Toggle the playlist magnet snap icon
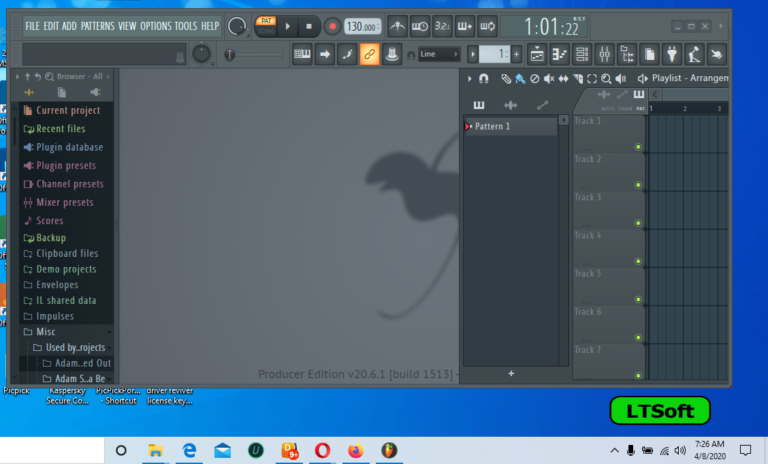The image size is (768, 464). [x=483, y=78]
